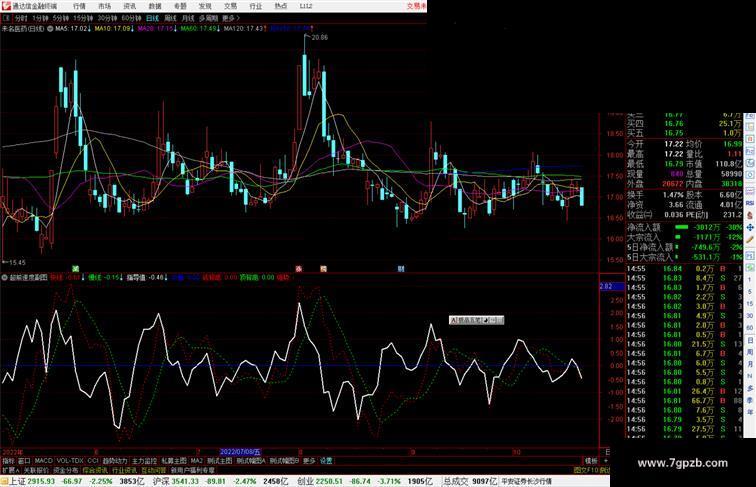The height and width of the screenshot is (487, 756).
Task: Switch to 分时 chart period
Action: (x=21, y=18)
